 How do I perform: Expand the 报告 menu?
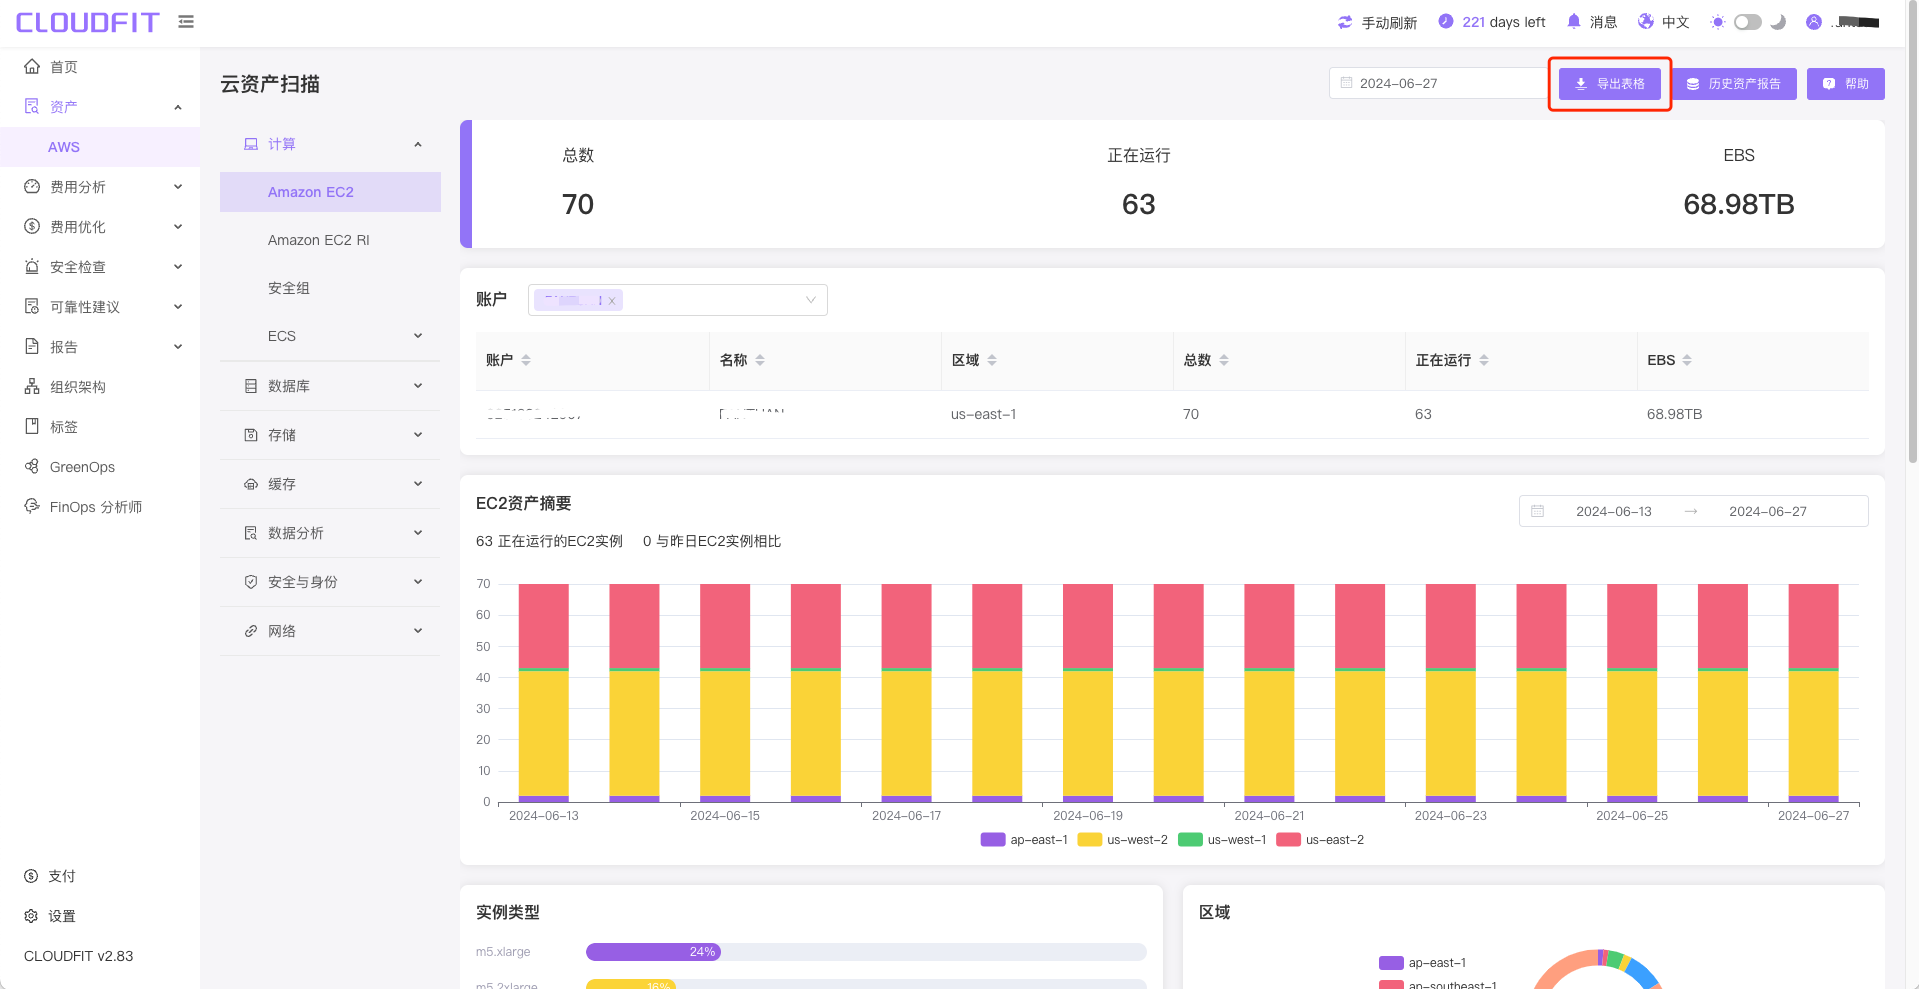[100, 346]
